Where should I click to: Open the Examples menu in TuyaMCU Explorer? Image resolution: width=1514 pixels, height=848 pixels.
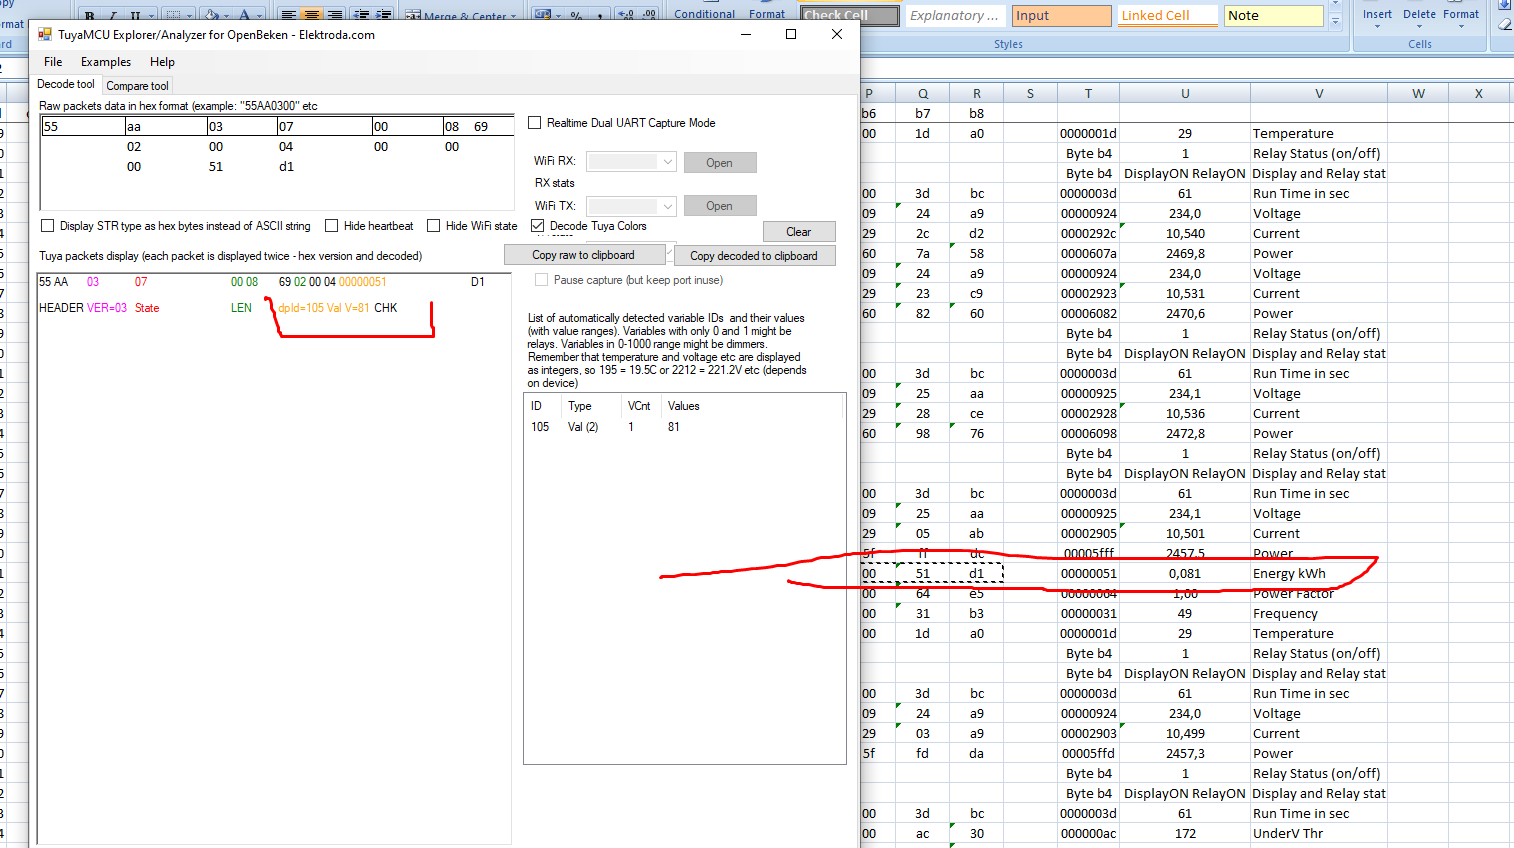pyautogui.click(x=106, y=62)
